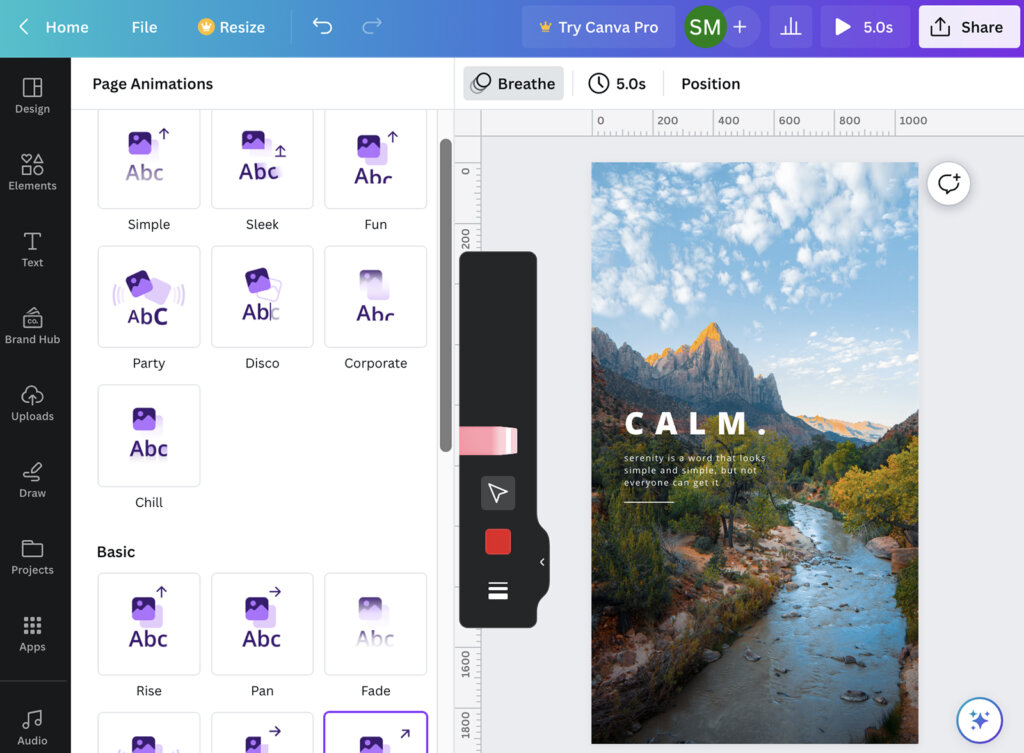Open the File menu
Screen dimensions: 1024x753
(x=143, y=27)
